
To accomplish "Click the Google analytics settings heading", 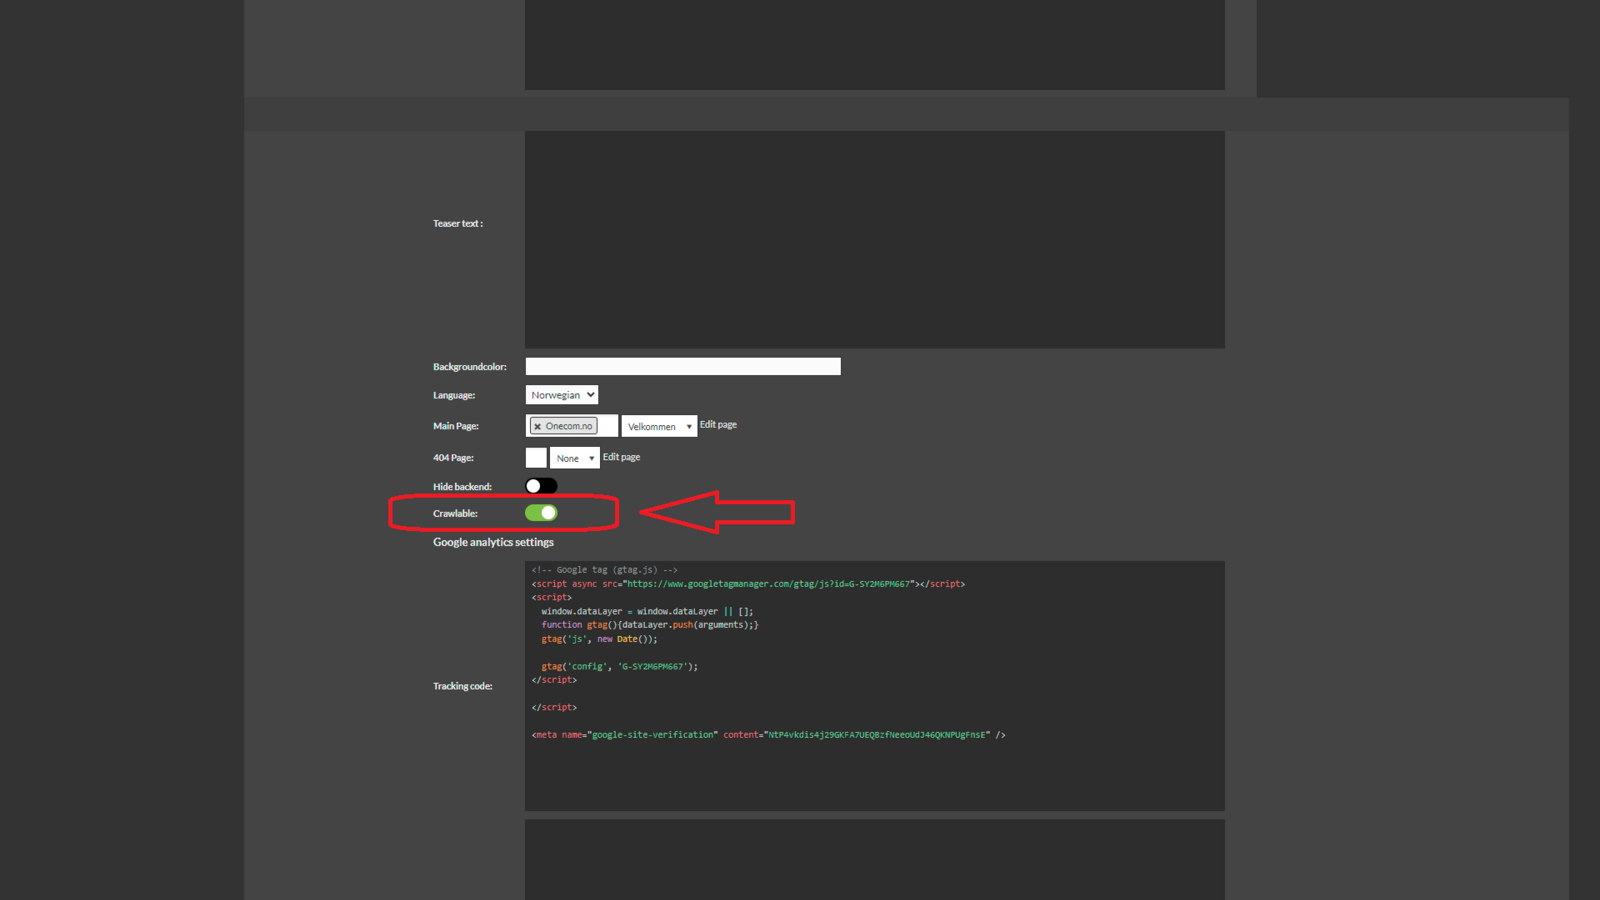I will [493, 542].
